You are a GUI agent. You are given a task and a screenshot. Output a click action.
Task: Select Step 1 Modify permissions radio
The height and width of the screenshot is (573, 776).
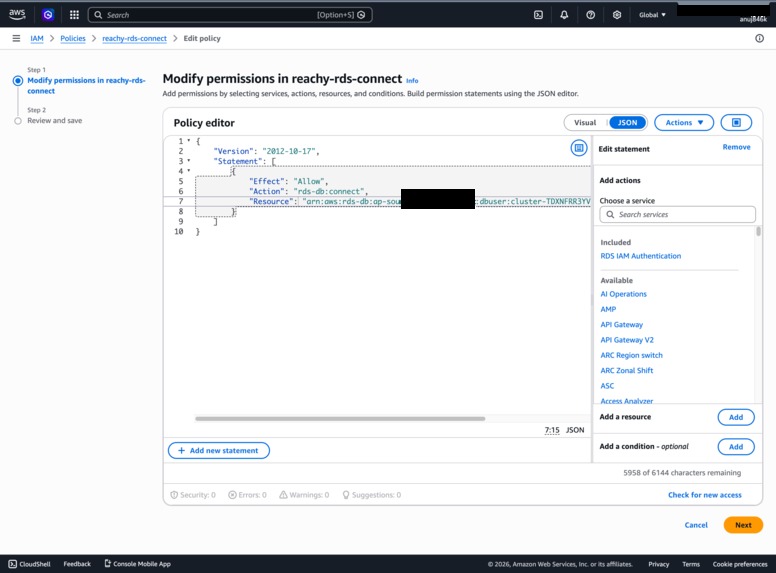click(18, 81)
